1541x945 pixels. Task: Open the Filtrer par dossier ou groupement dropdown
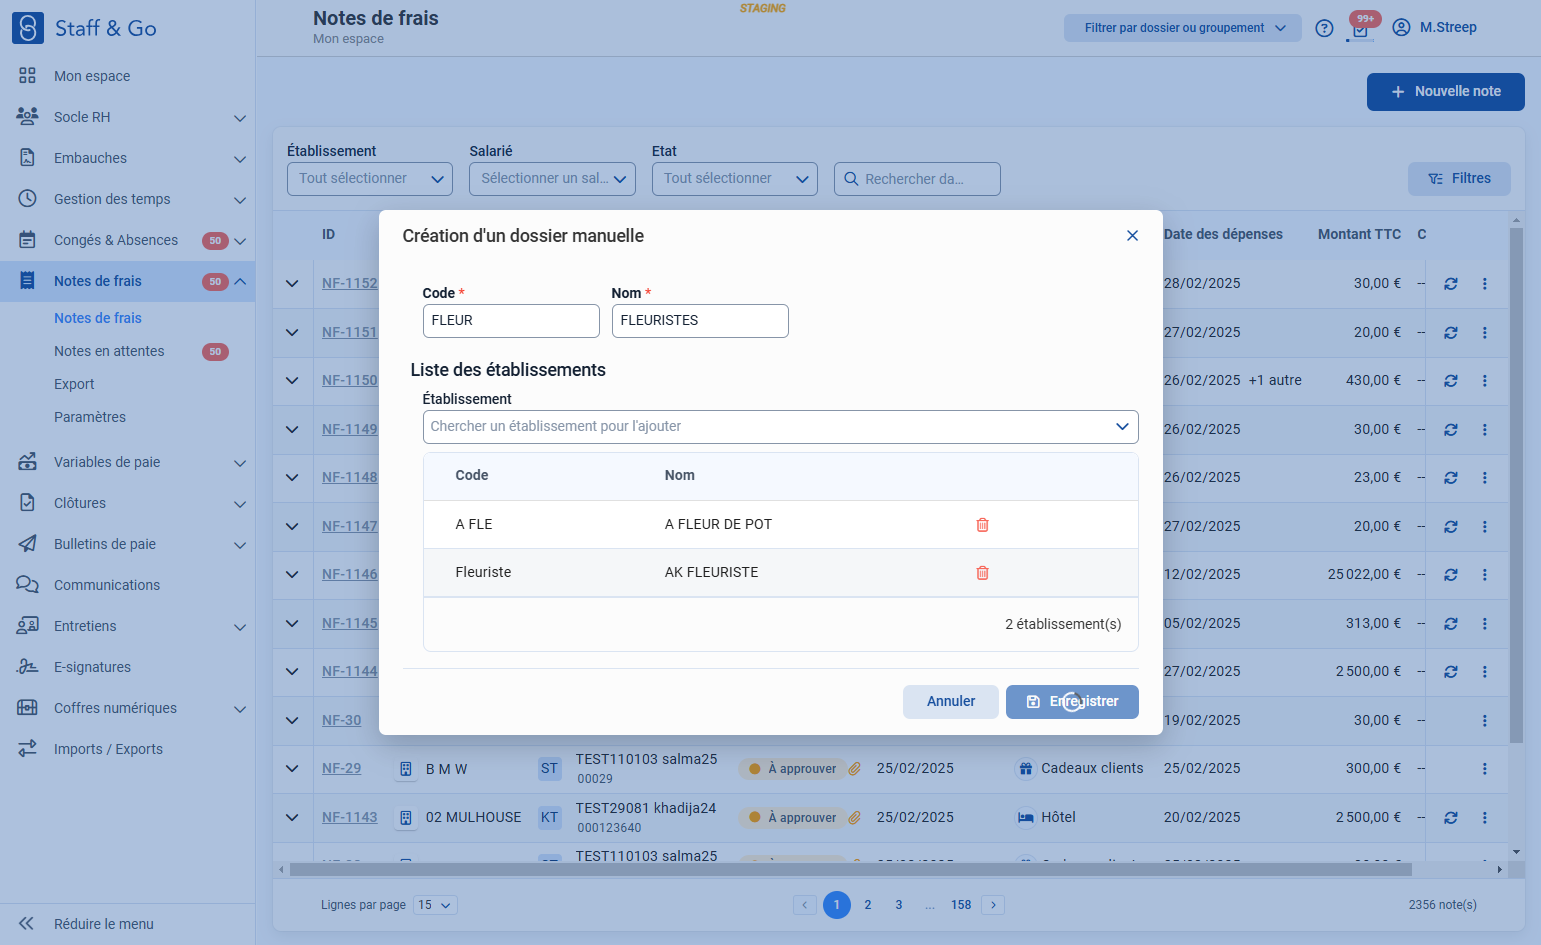pyautogui.click(x=1183, y=28)
